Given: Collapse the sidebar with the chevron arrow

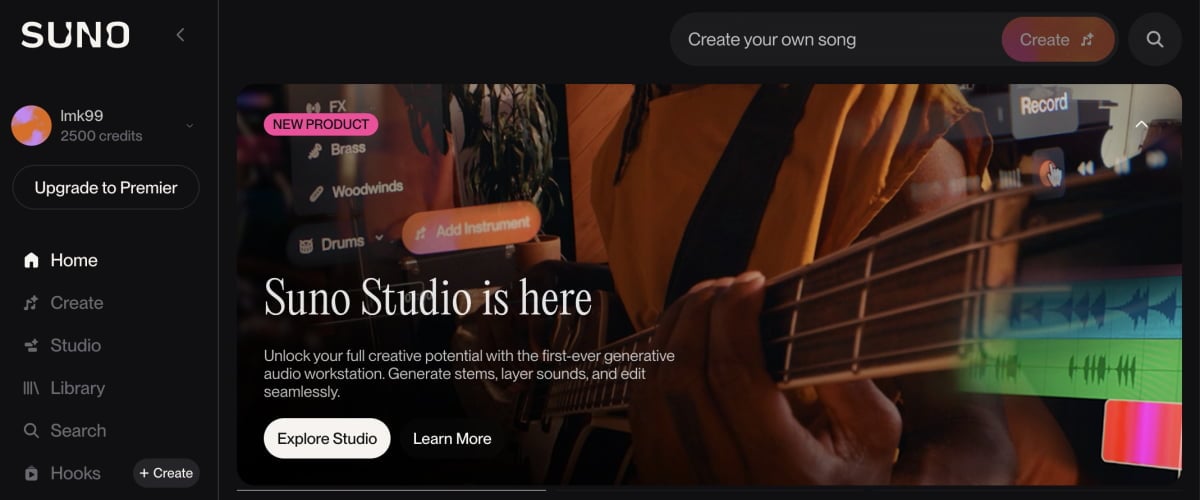Looking at the screenshot, I should tap(180, 35).
